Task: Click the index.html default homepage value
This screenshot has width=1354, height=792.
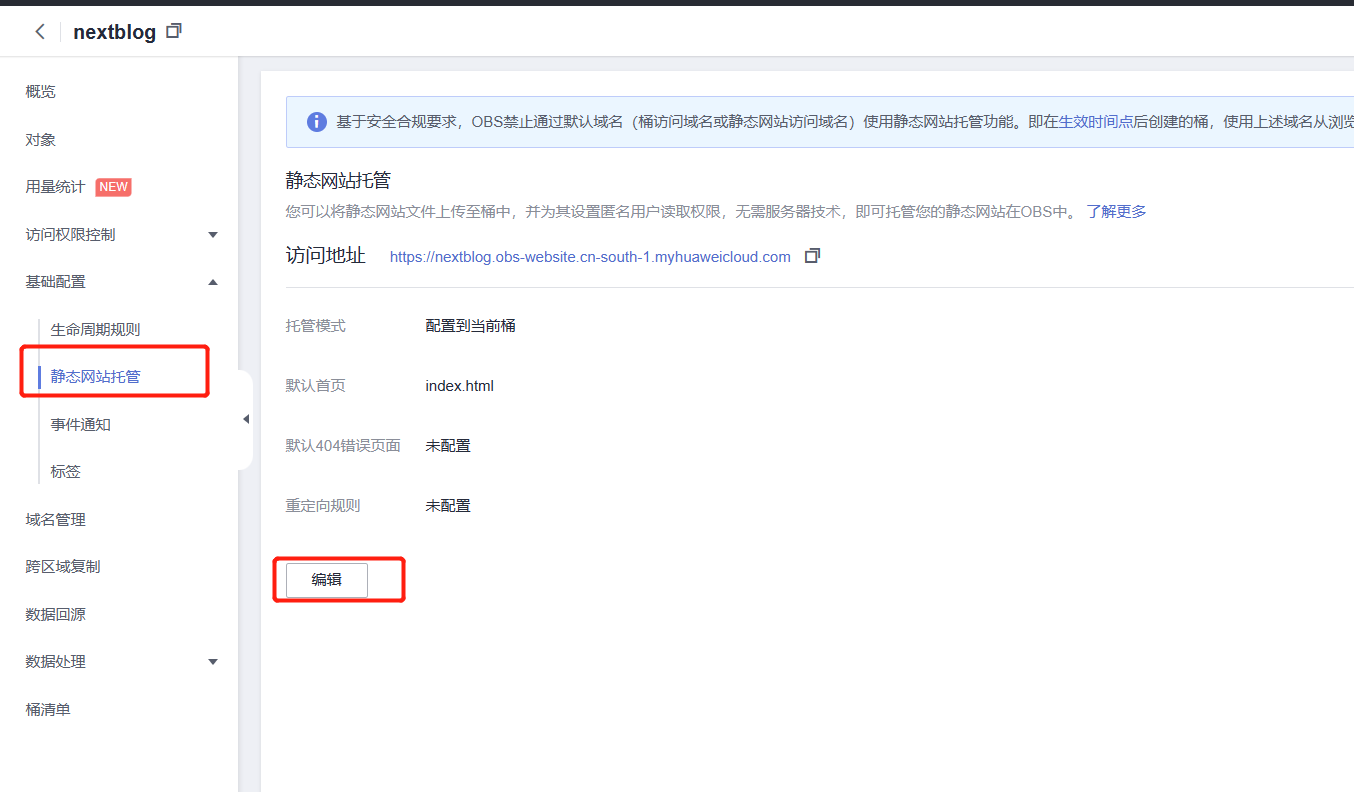Action: pyautogui.click(x=460, y=386)
